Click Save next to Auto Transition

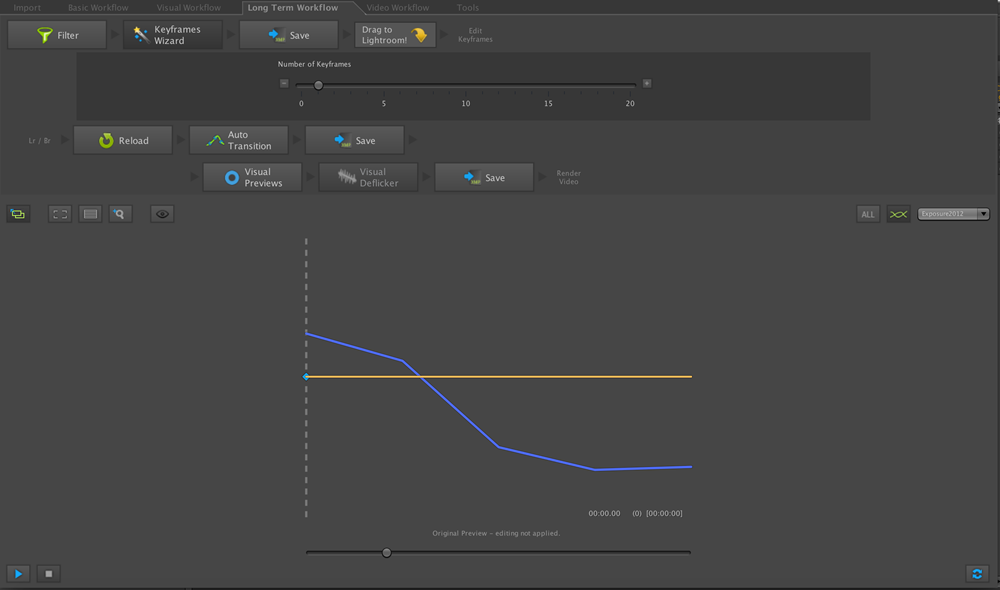pyautogui.click(x=355, y=140)
